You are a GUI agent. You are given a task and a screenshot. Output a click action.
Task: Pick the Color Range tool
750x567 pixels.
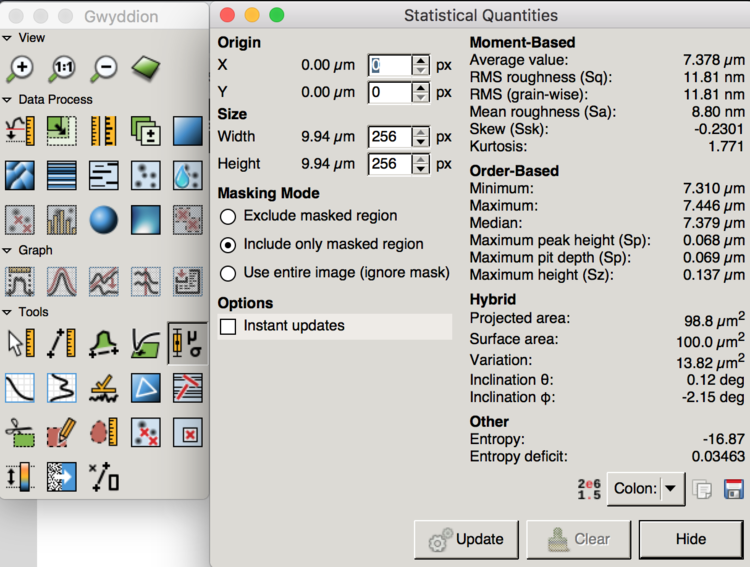pos(20,477)
